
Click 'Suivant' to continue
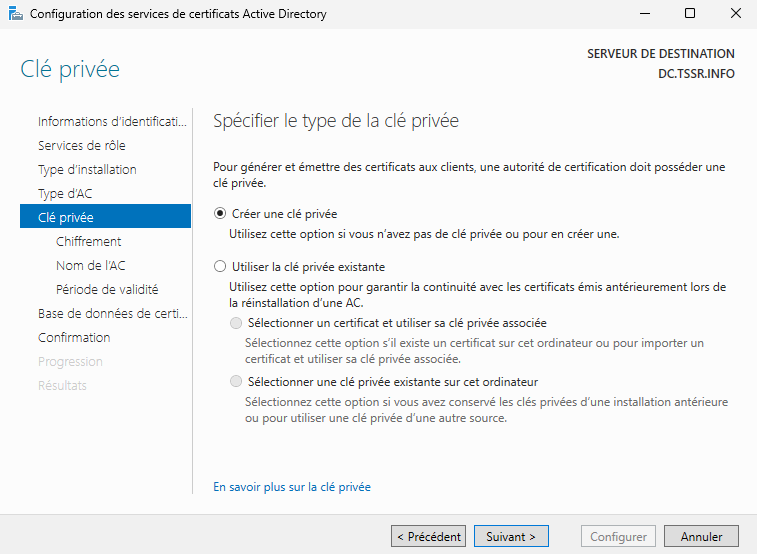pyautogui.click(x=511, y=537)
